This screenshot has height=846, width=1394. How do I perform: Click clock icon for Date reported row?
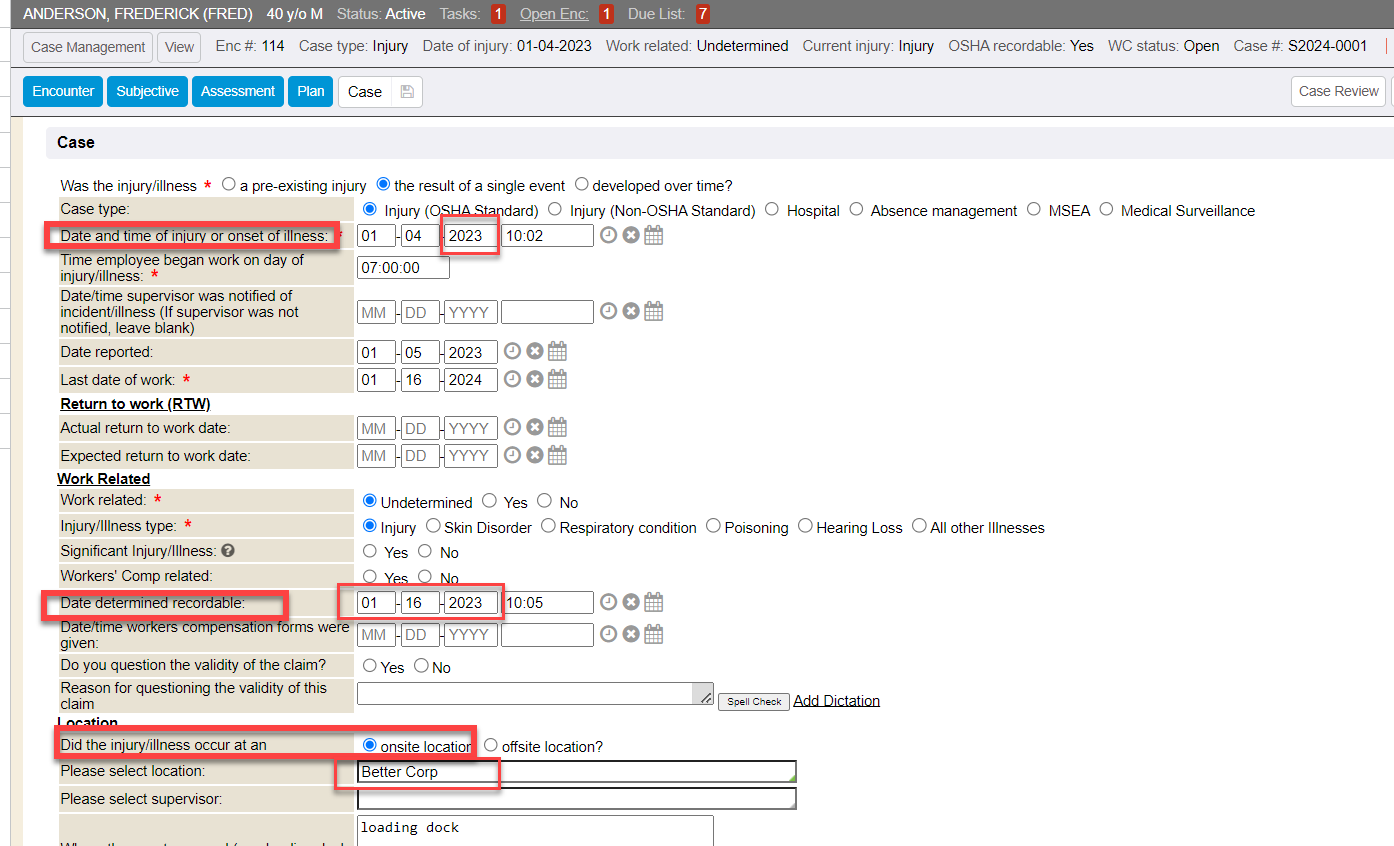coord(512,352)
